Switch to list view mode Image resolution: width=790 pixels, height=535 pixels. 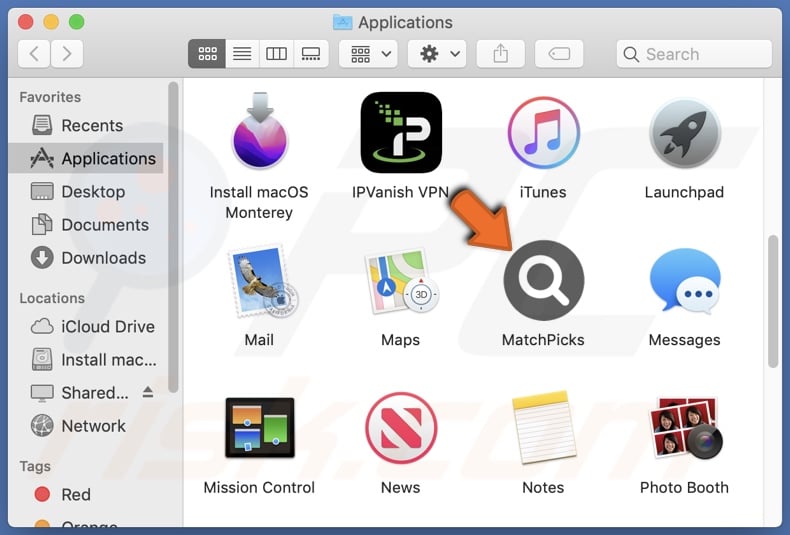click(242, 54)
